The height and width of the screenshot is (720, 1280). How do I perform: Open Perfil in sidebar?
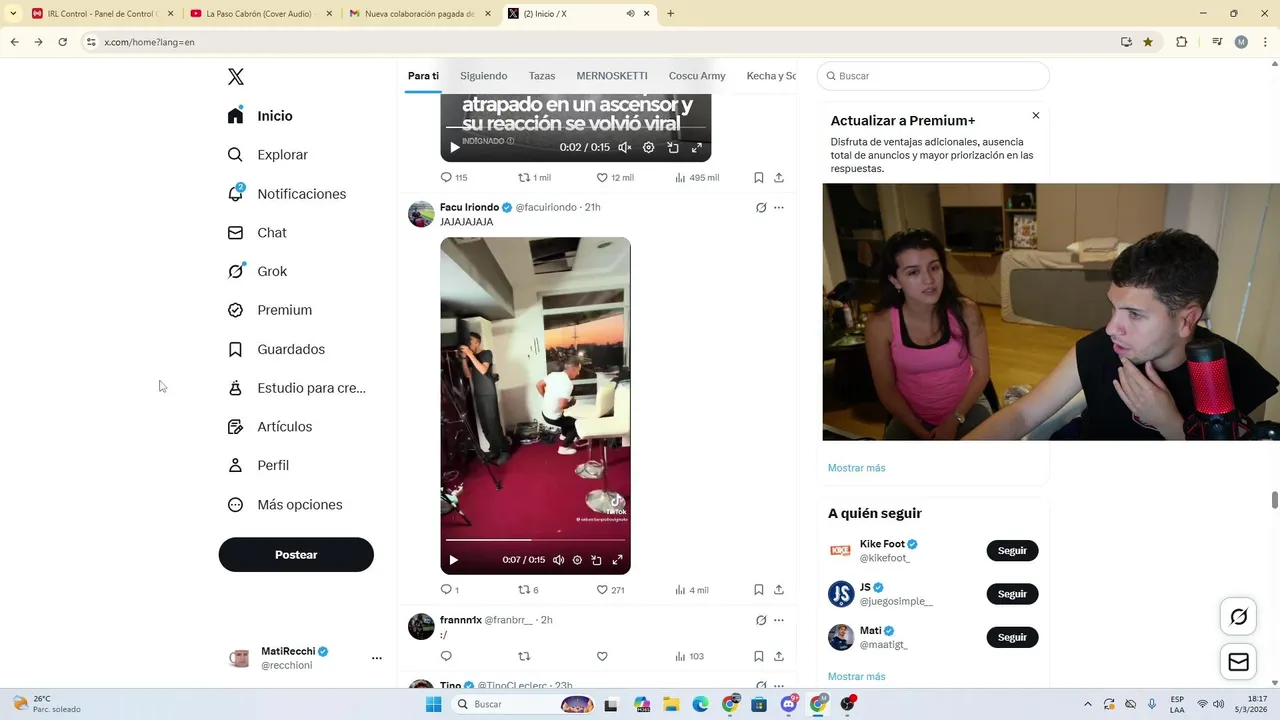pos(258,465)
